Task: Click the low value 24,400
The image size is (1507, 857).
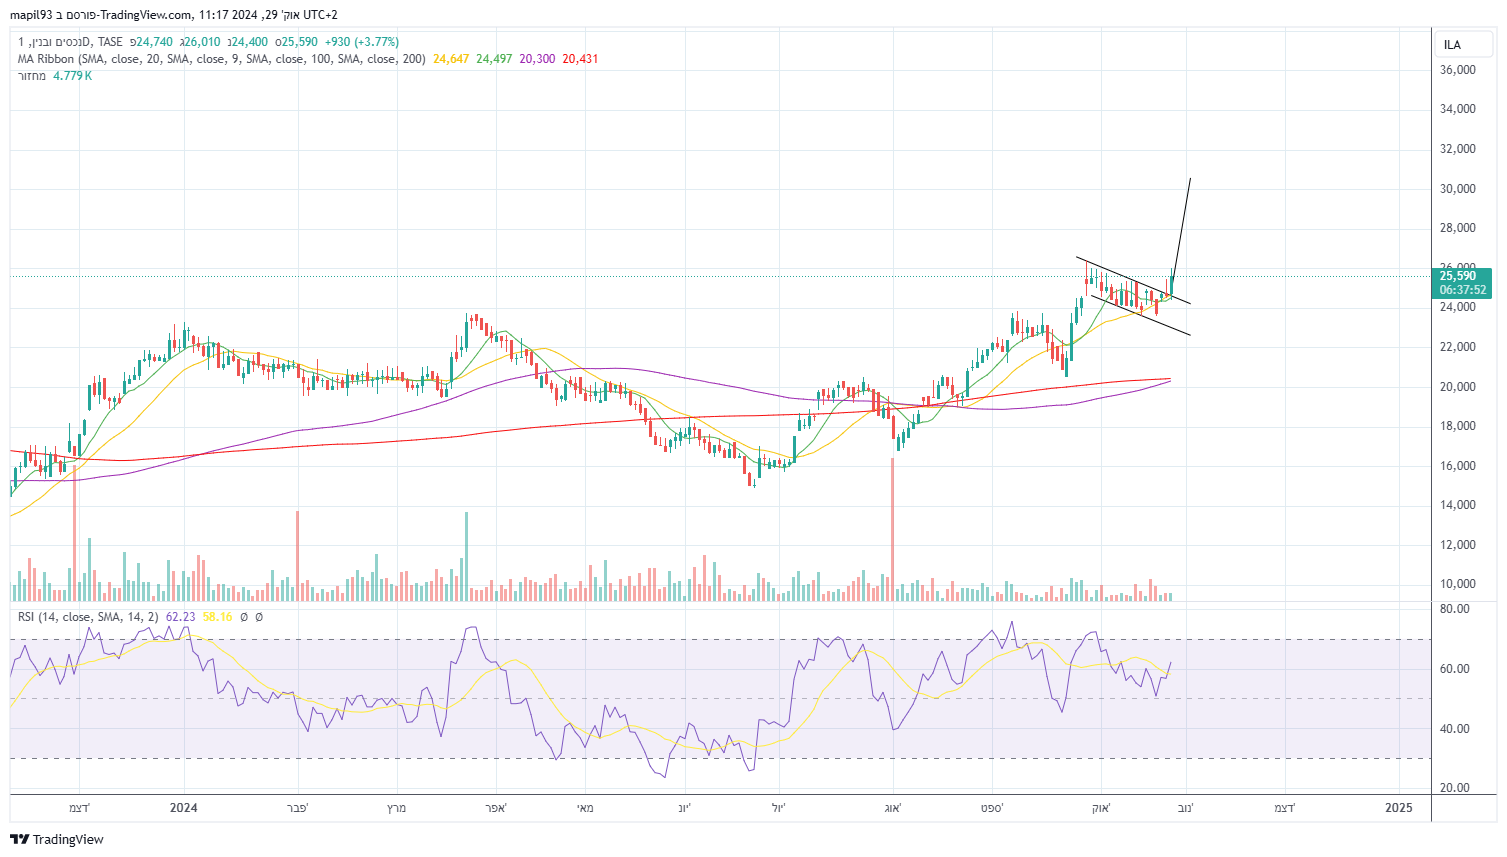Action: (x=250, y=42)
